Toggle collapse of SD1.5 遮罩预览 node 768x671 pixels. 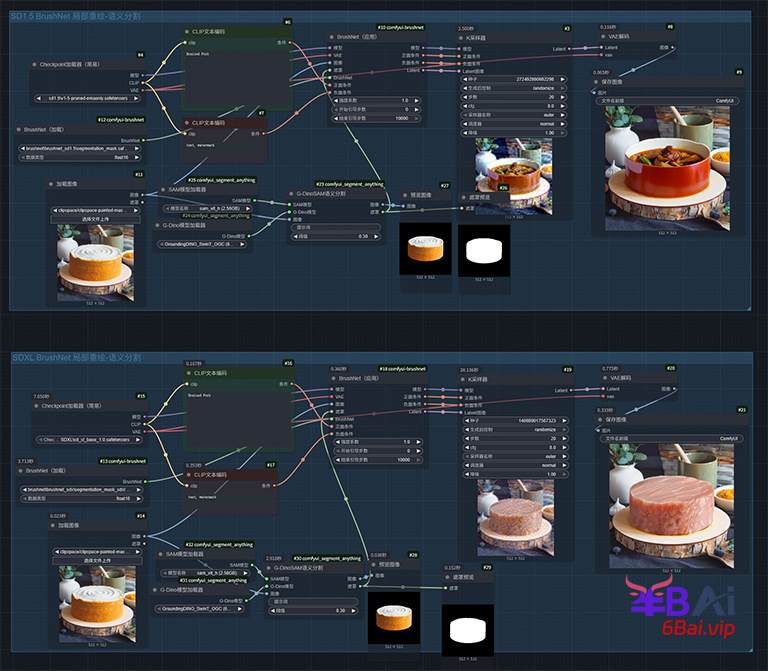click(461, 198)
